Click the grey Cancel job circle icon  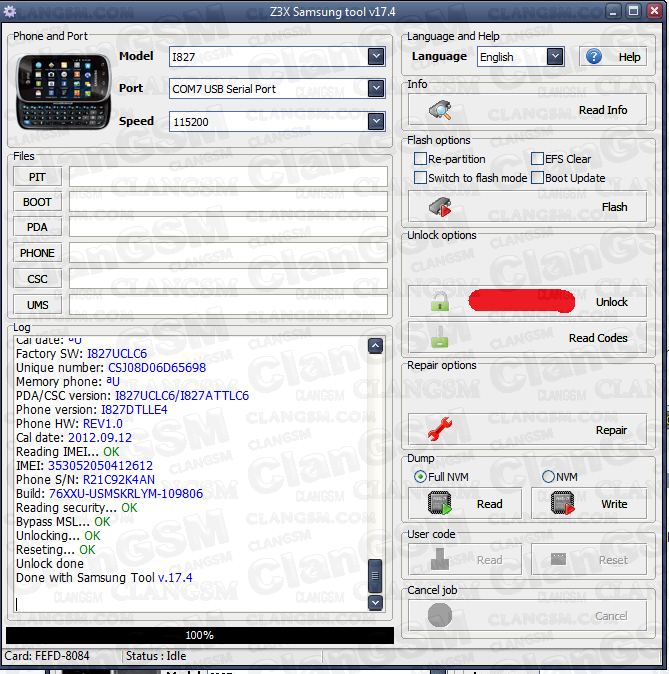coord(440,615)
